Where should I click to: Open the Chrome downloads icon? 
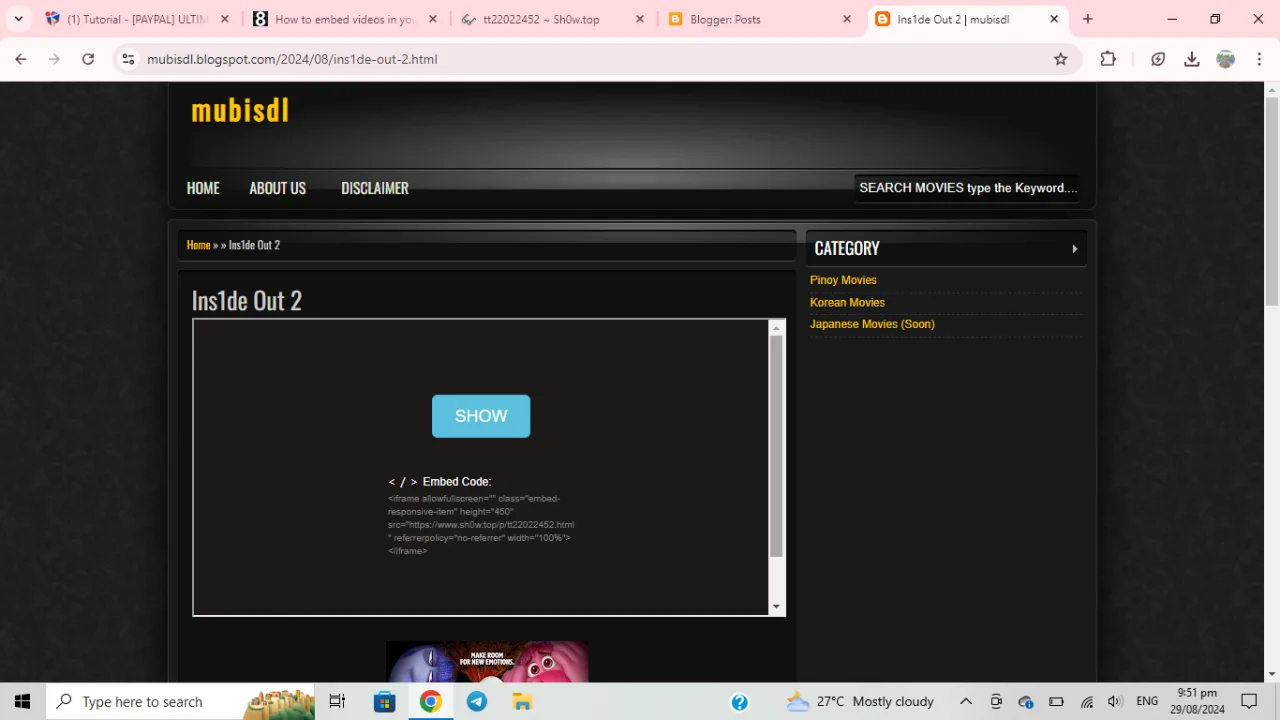1192,59
